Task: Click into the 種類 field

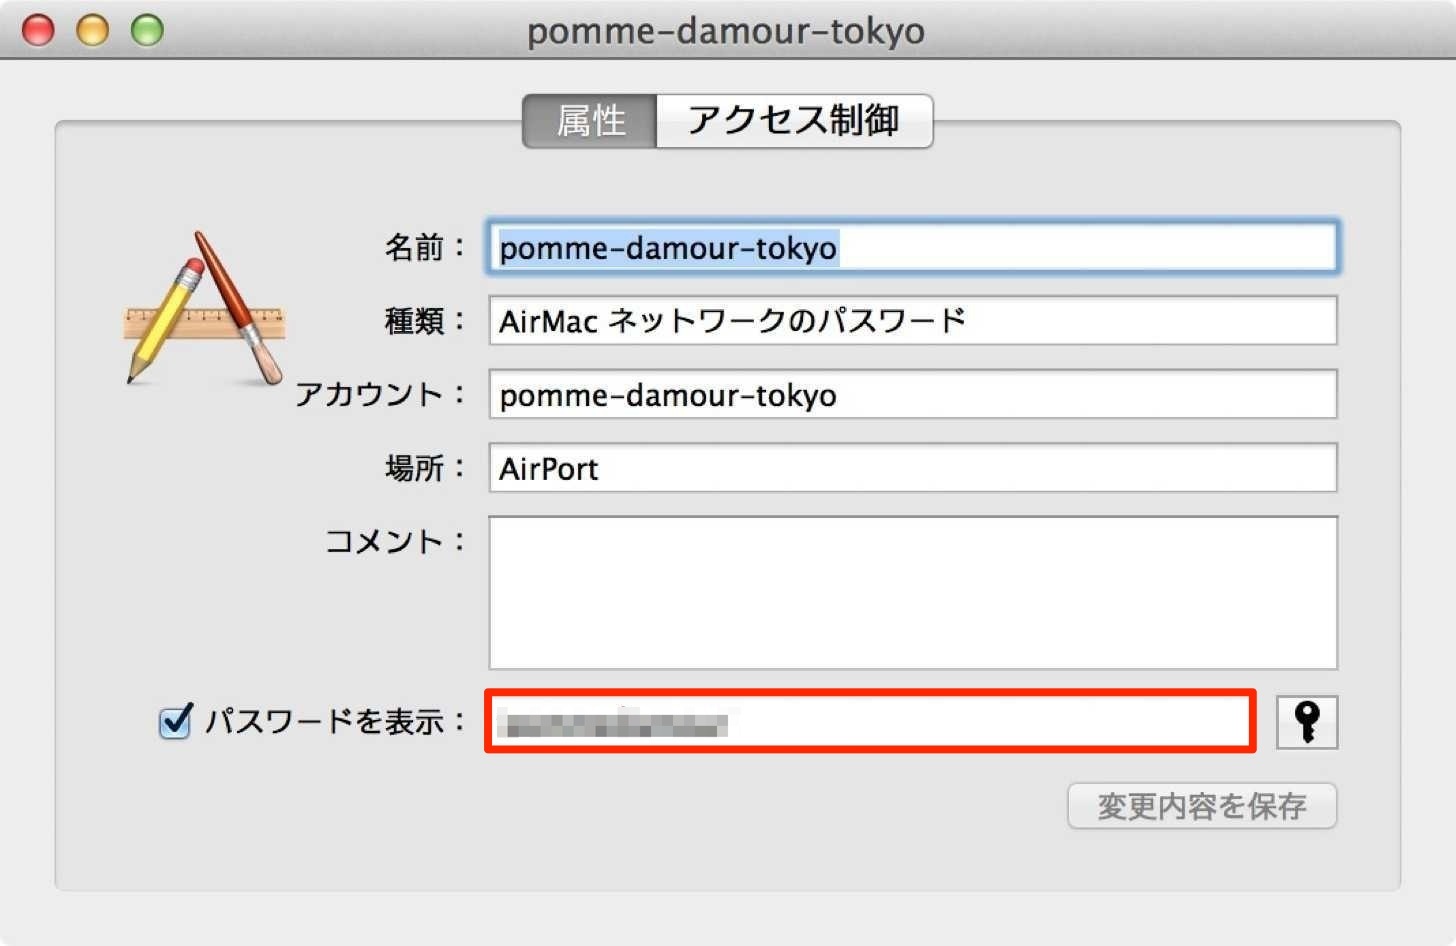Action: point(913,320)
